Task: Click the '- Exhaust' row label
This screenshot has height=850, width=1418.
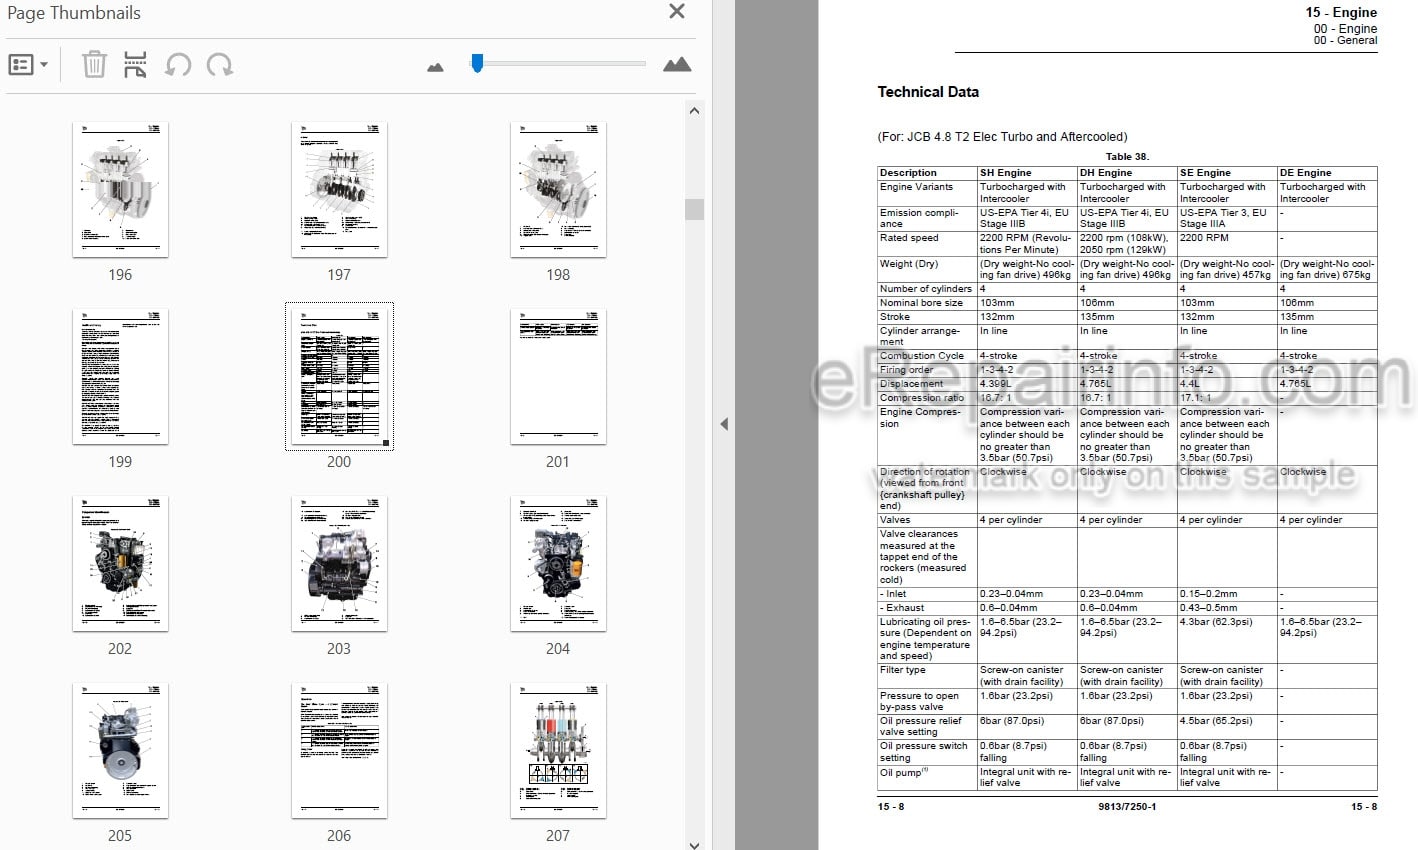Action: pyautogui.click(x=902, y=608)
